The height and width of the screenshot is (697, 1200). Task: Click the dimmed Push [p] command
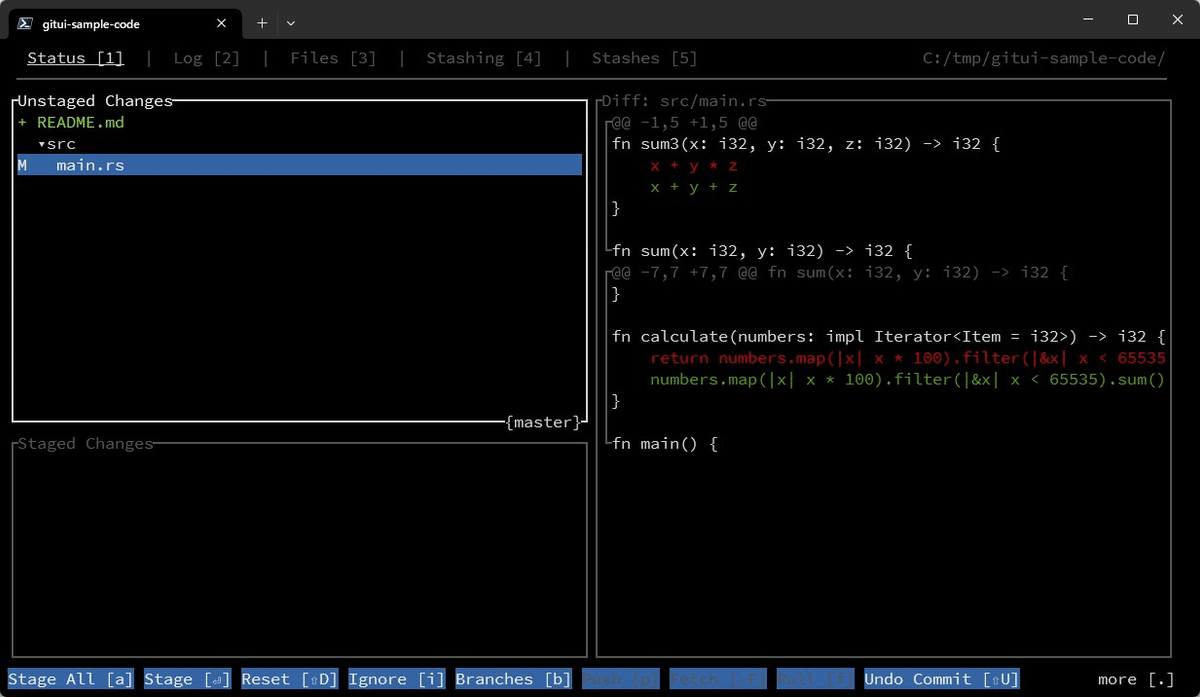click(x=620, y=679)
